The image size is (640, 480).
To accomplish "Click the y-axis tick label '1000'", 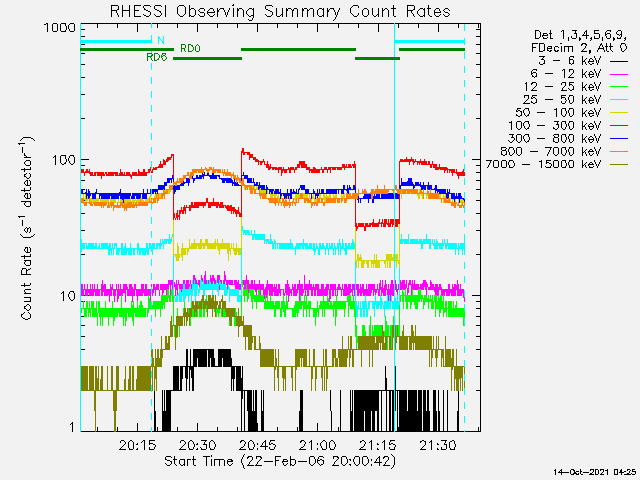I will pyautogui.click(x=60, y=28).
